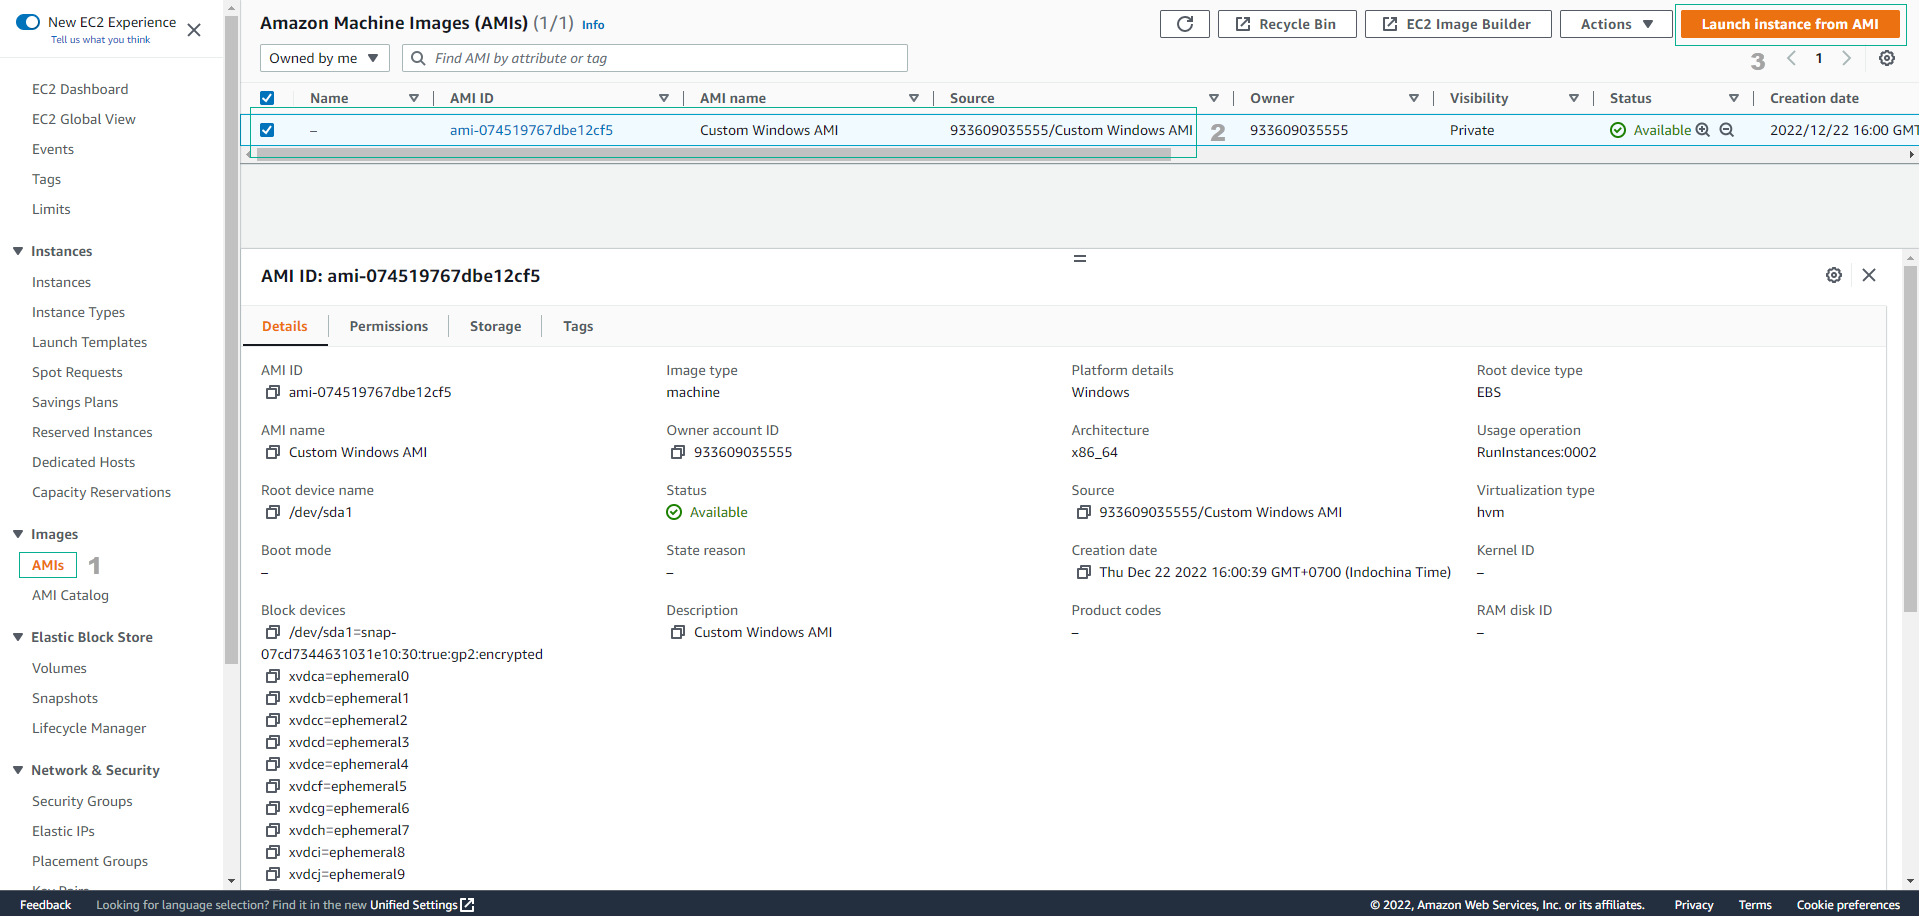This screenshot has width=1919, height=916.
Task: Sort by the Name column arrow
Action: [x=414, y=98]
